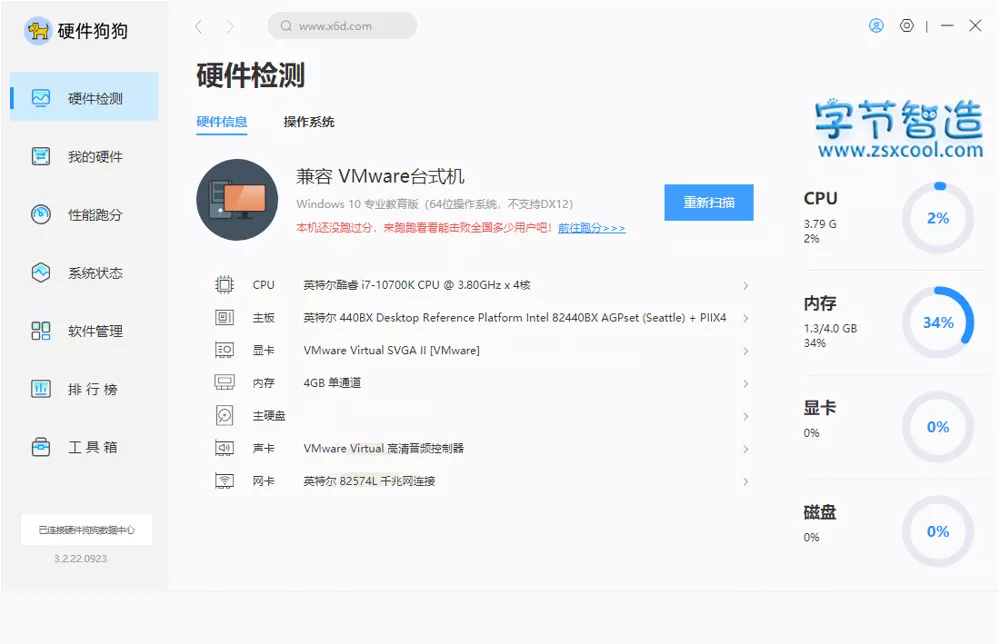Image resolution: width=1000 pixels, height=644 pixels.
Task: Click VMware Virtual SVGA II text
Action: coord(391,350)
